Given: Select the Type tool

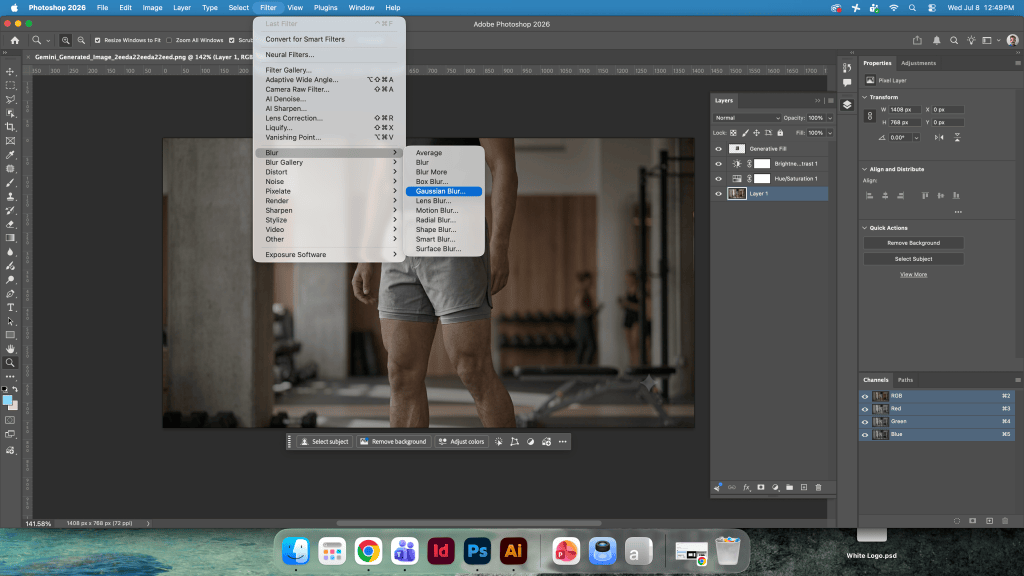Looking at the screenshot, I should (10, 307).
